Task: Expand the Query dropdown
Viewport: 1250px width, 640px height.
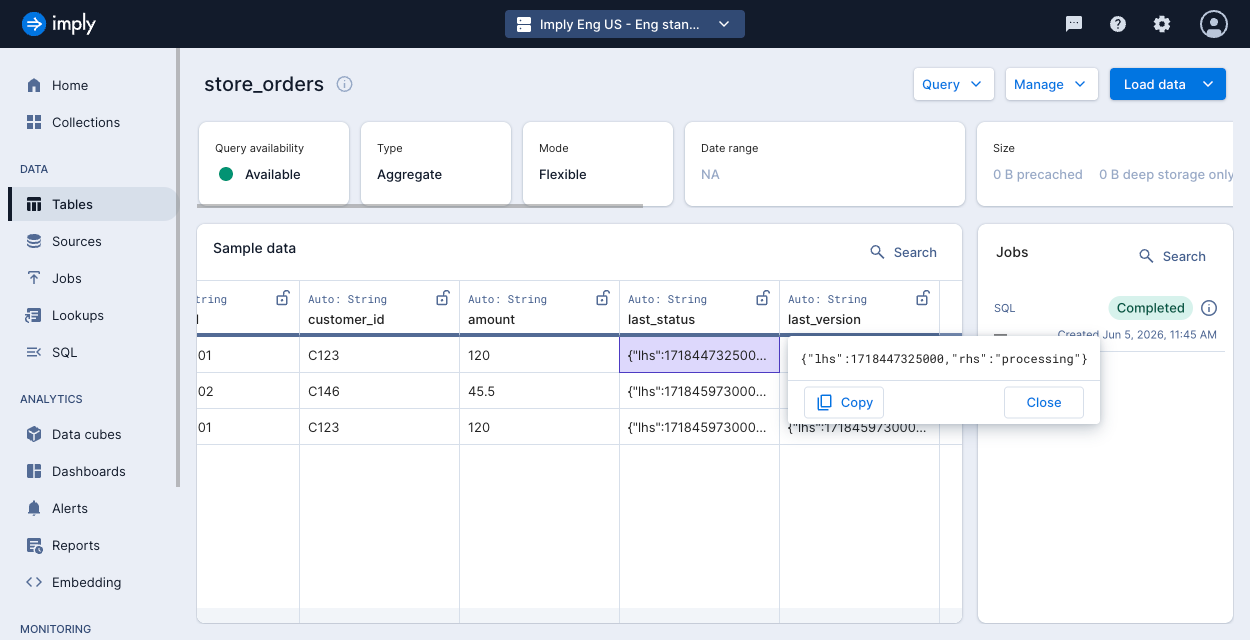Action: [953, 84]
